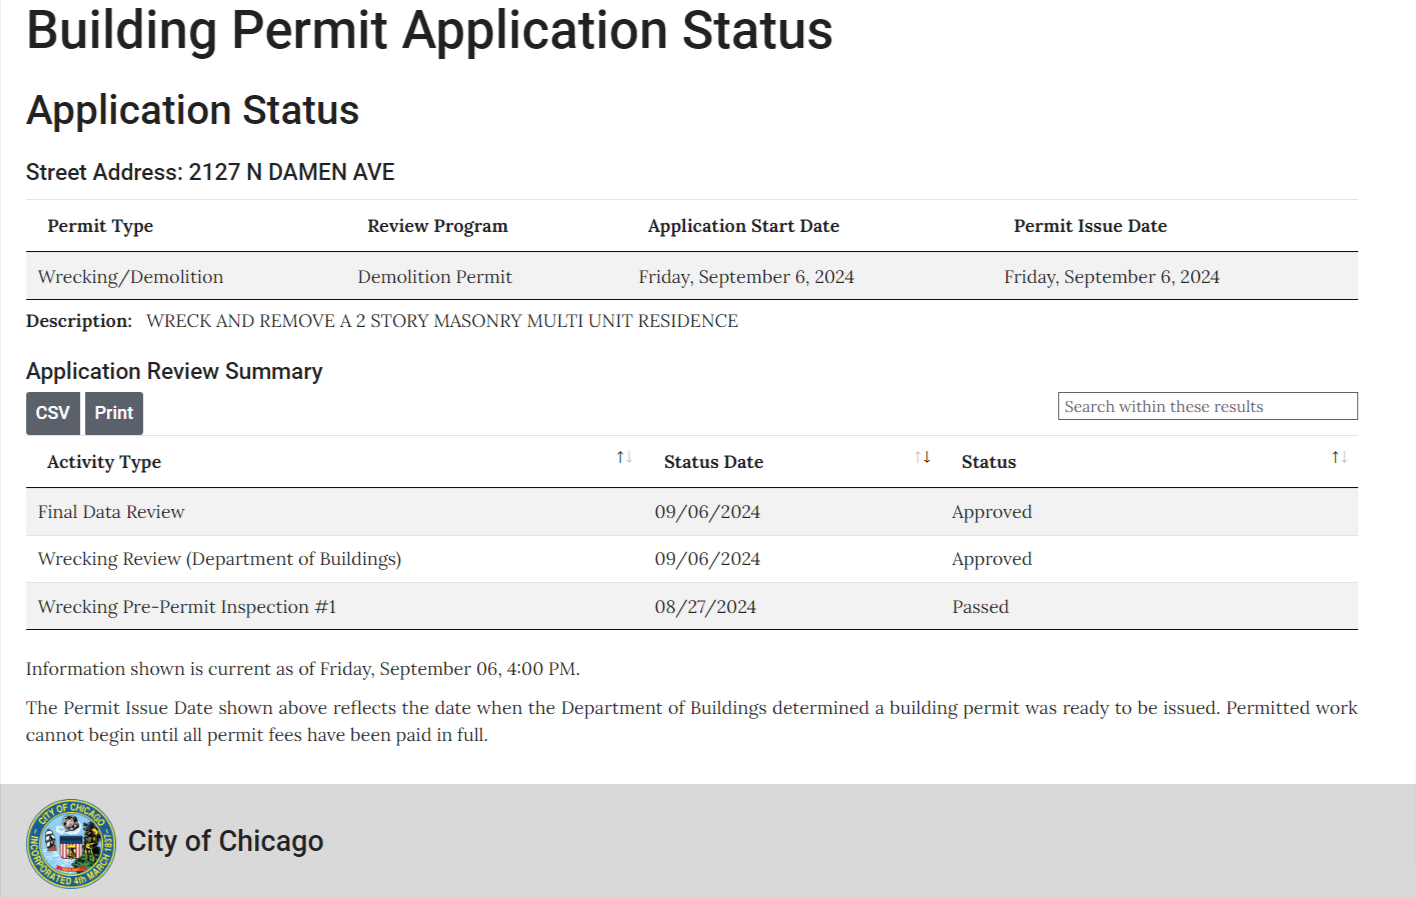Screen dimensions: 1416x897
Task: Click the 'Description:' label
Action: point(79,321)
